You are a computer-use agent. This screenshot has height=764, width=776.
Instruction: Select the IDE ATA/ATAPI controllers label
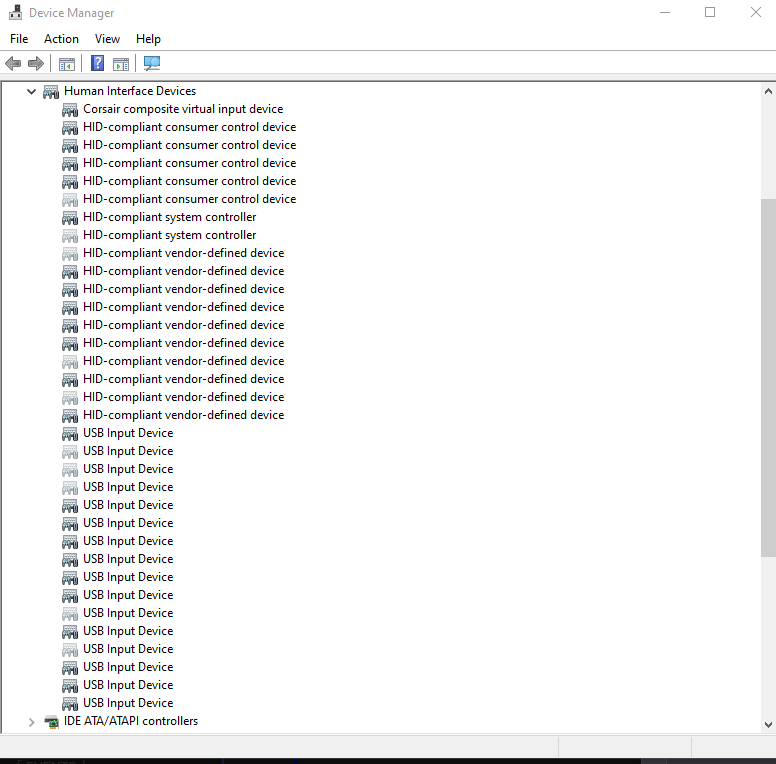point(131,721)
